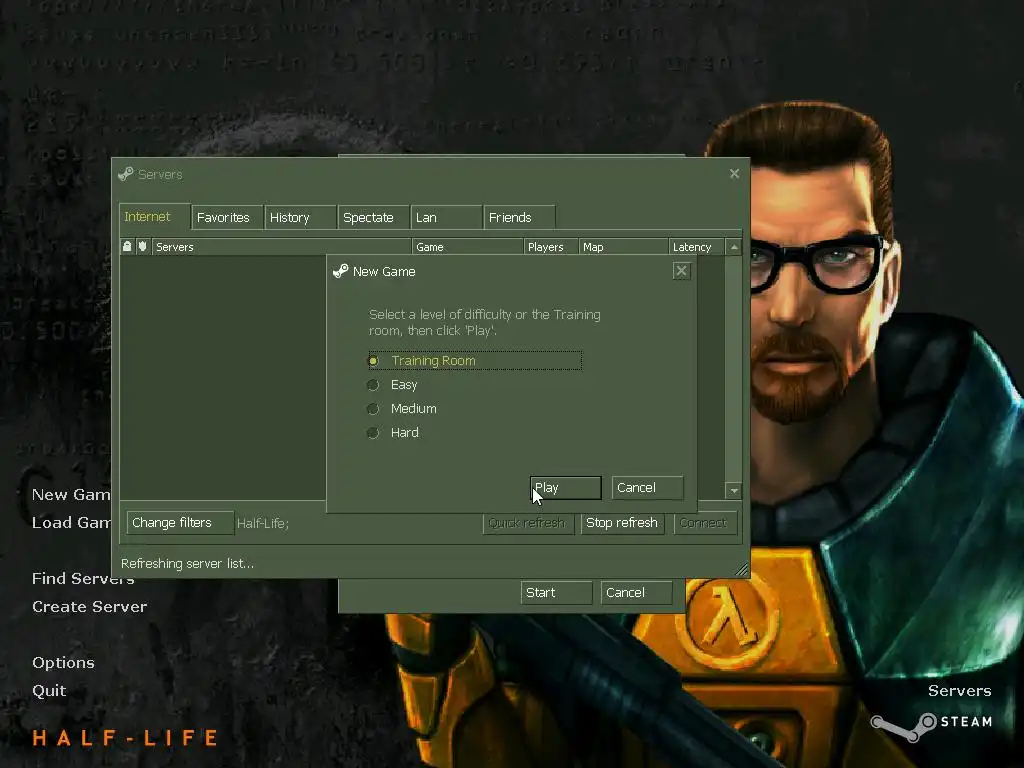Open Create Server from main menu
The width and height of the screenshot is (1024, 768).
point(89,607)
